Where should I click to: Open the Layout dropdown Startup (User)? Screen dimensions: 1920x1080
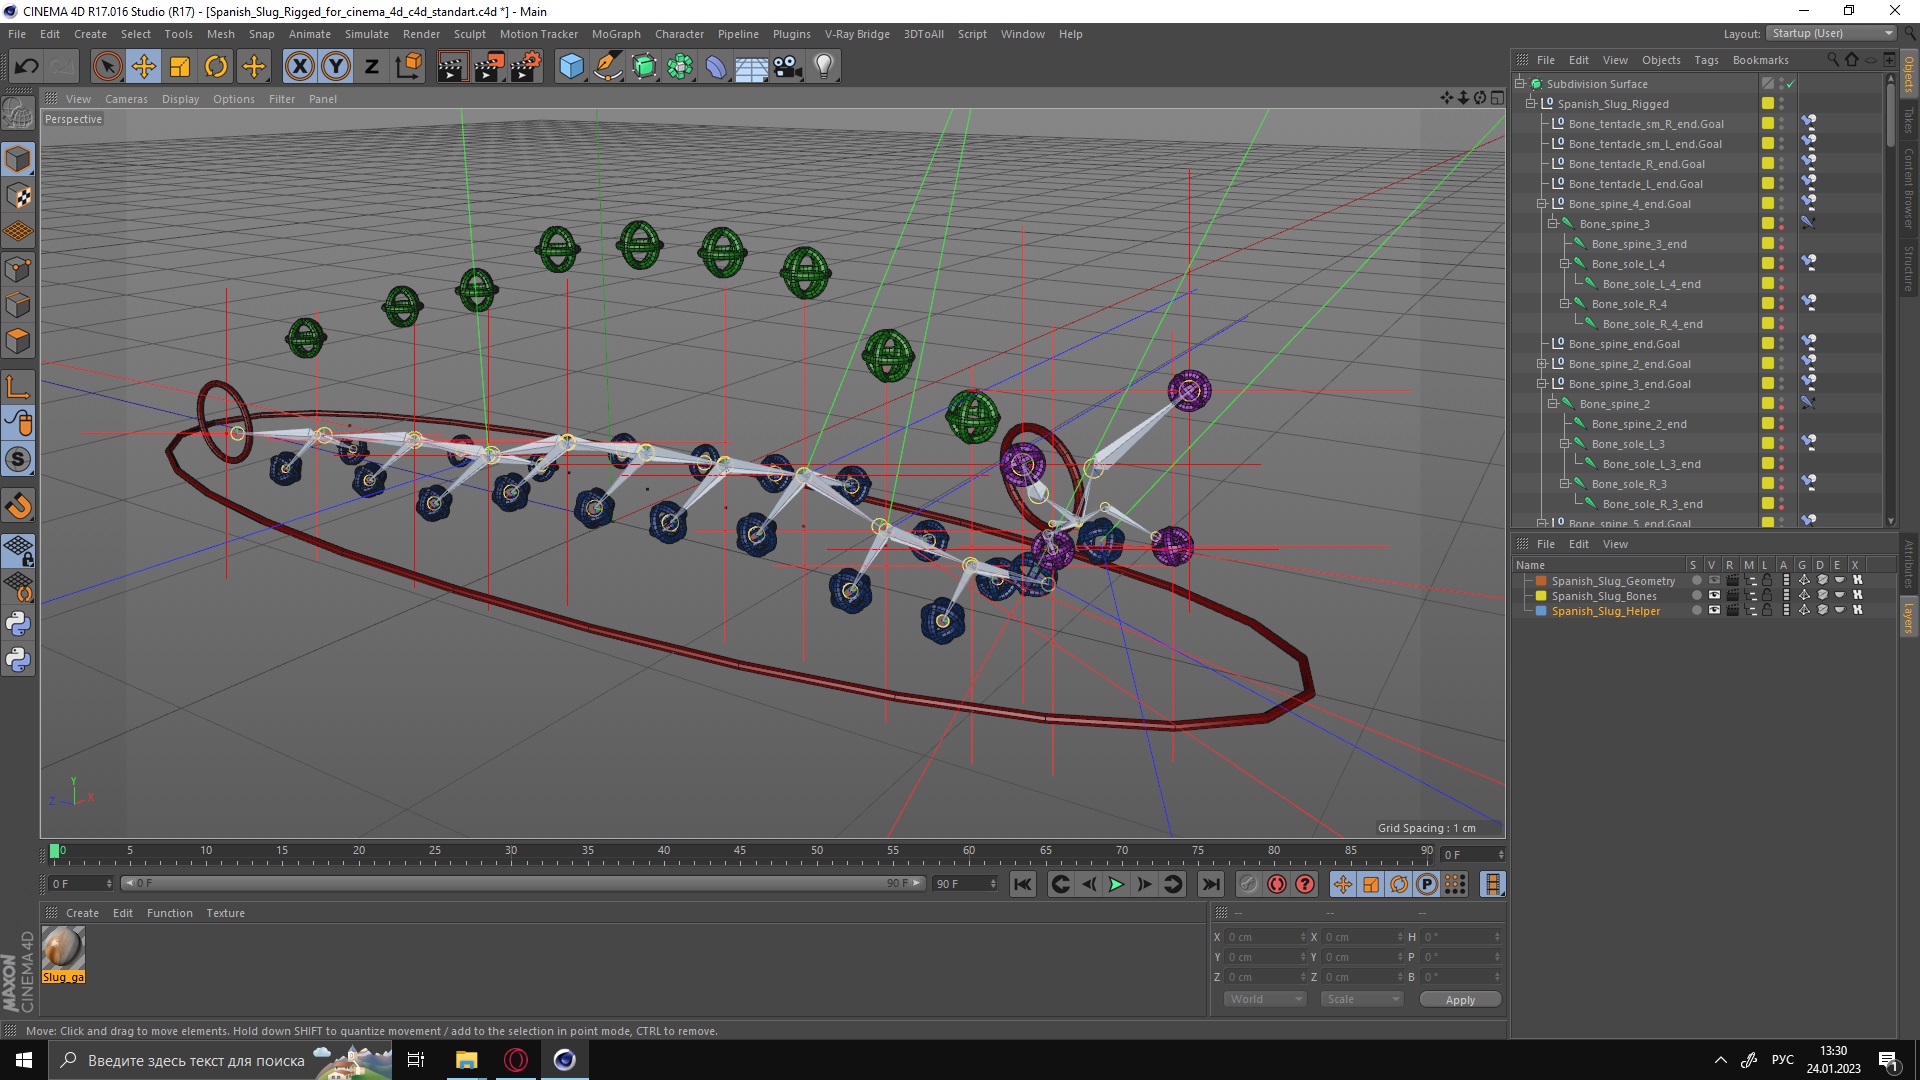1832,33
